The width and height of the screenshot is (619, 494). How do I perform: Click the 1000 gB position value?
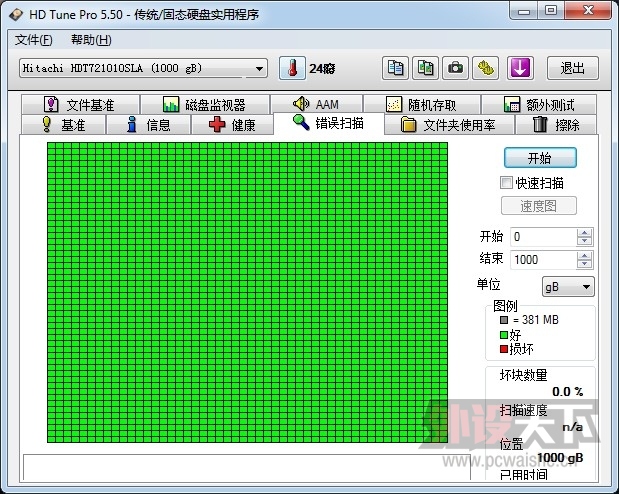[561, 458]
